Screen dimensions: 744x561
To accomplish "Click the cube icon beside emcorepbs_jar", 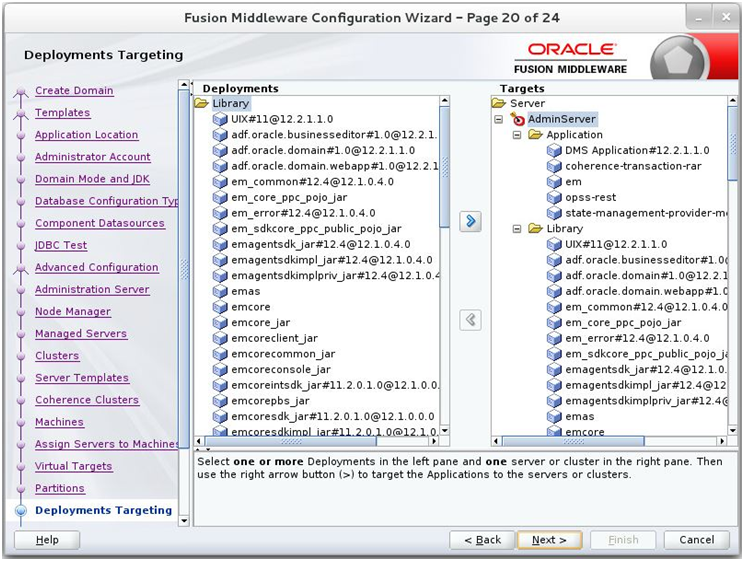I will tap(220, 401).
